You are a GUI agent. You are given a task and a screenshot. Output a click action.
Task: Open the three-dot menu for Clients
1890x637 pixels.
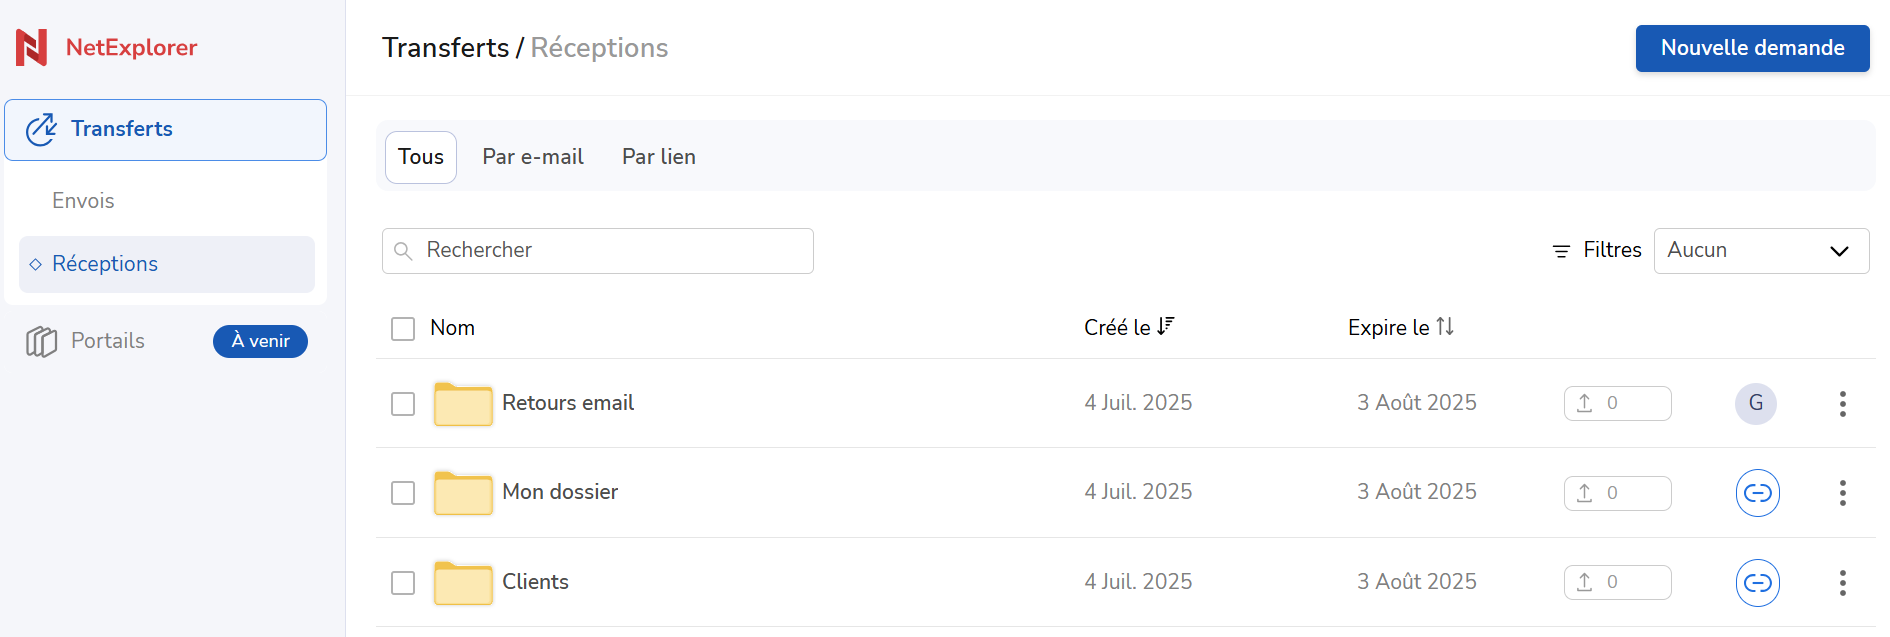(1842, 583)
